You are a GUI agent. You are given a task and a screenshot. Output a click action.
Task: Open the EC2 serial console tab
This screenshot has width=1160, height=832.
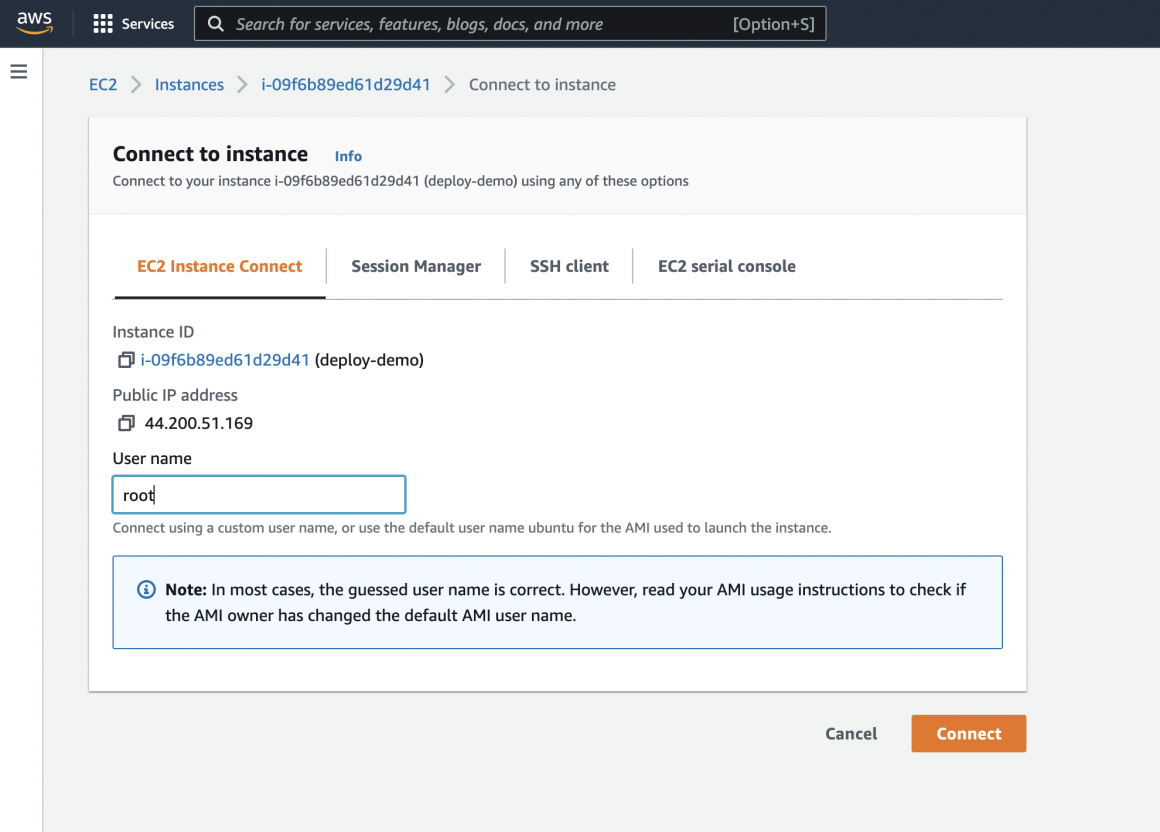tap(727, 266)
